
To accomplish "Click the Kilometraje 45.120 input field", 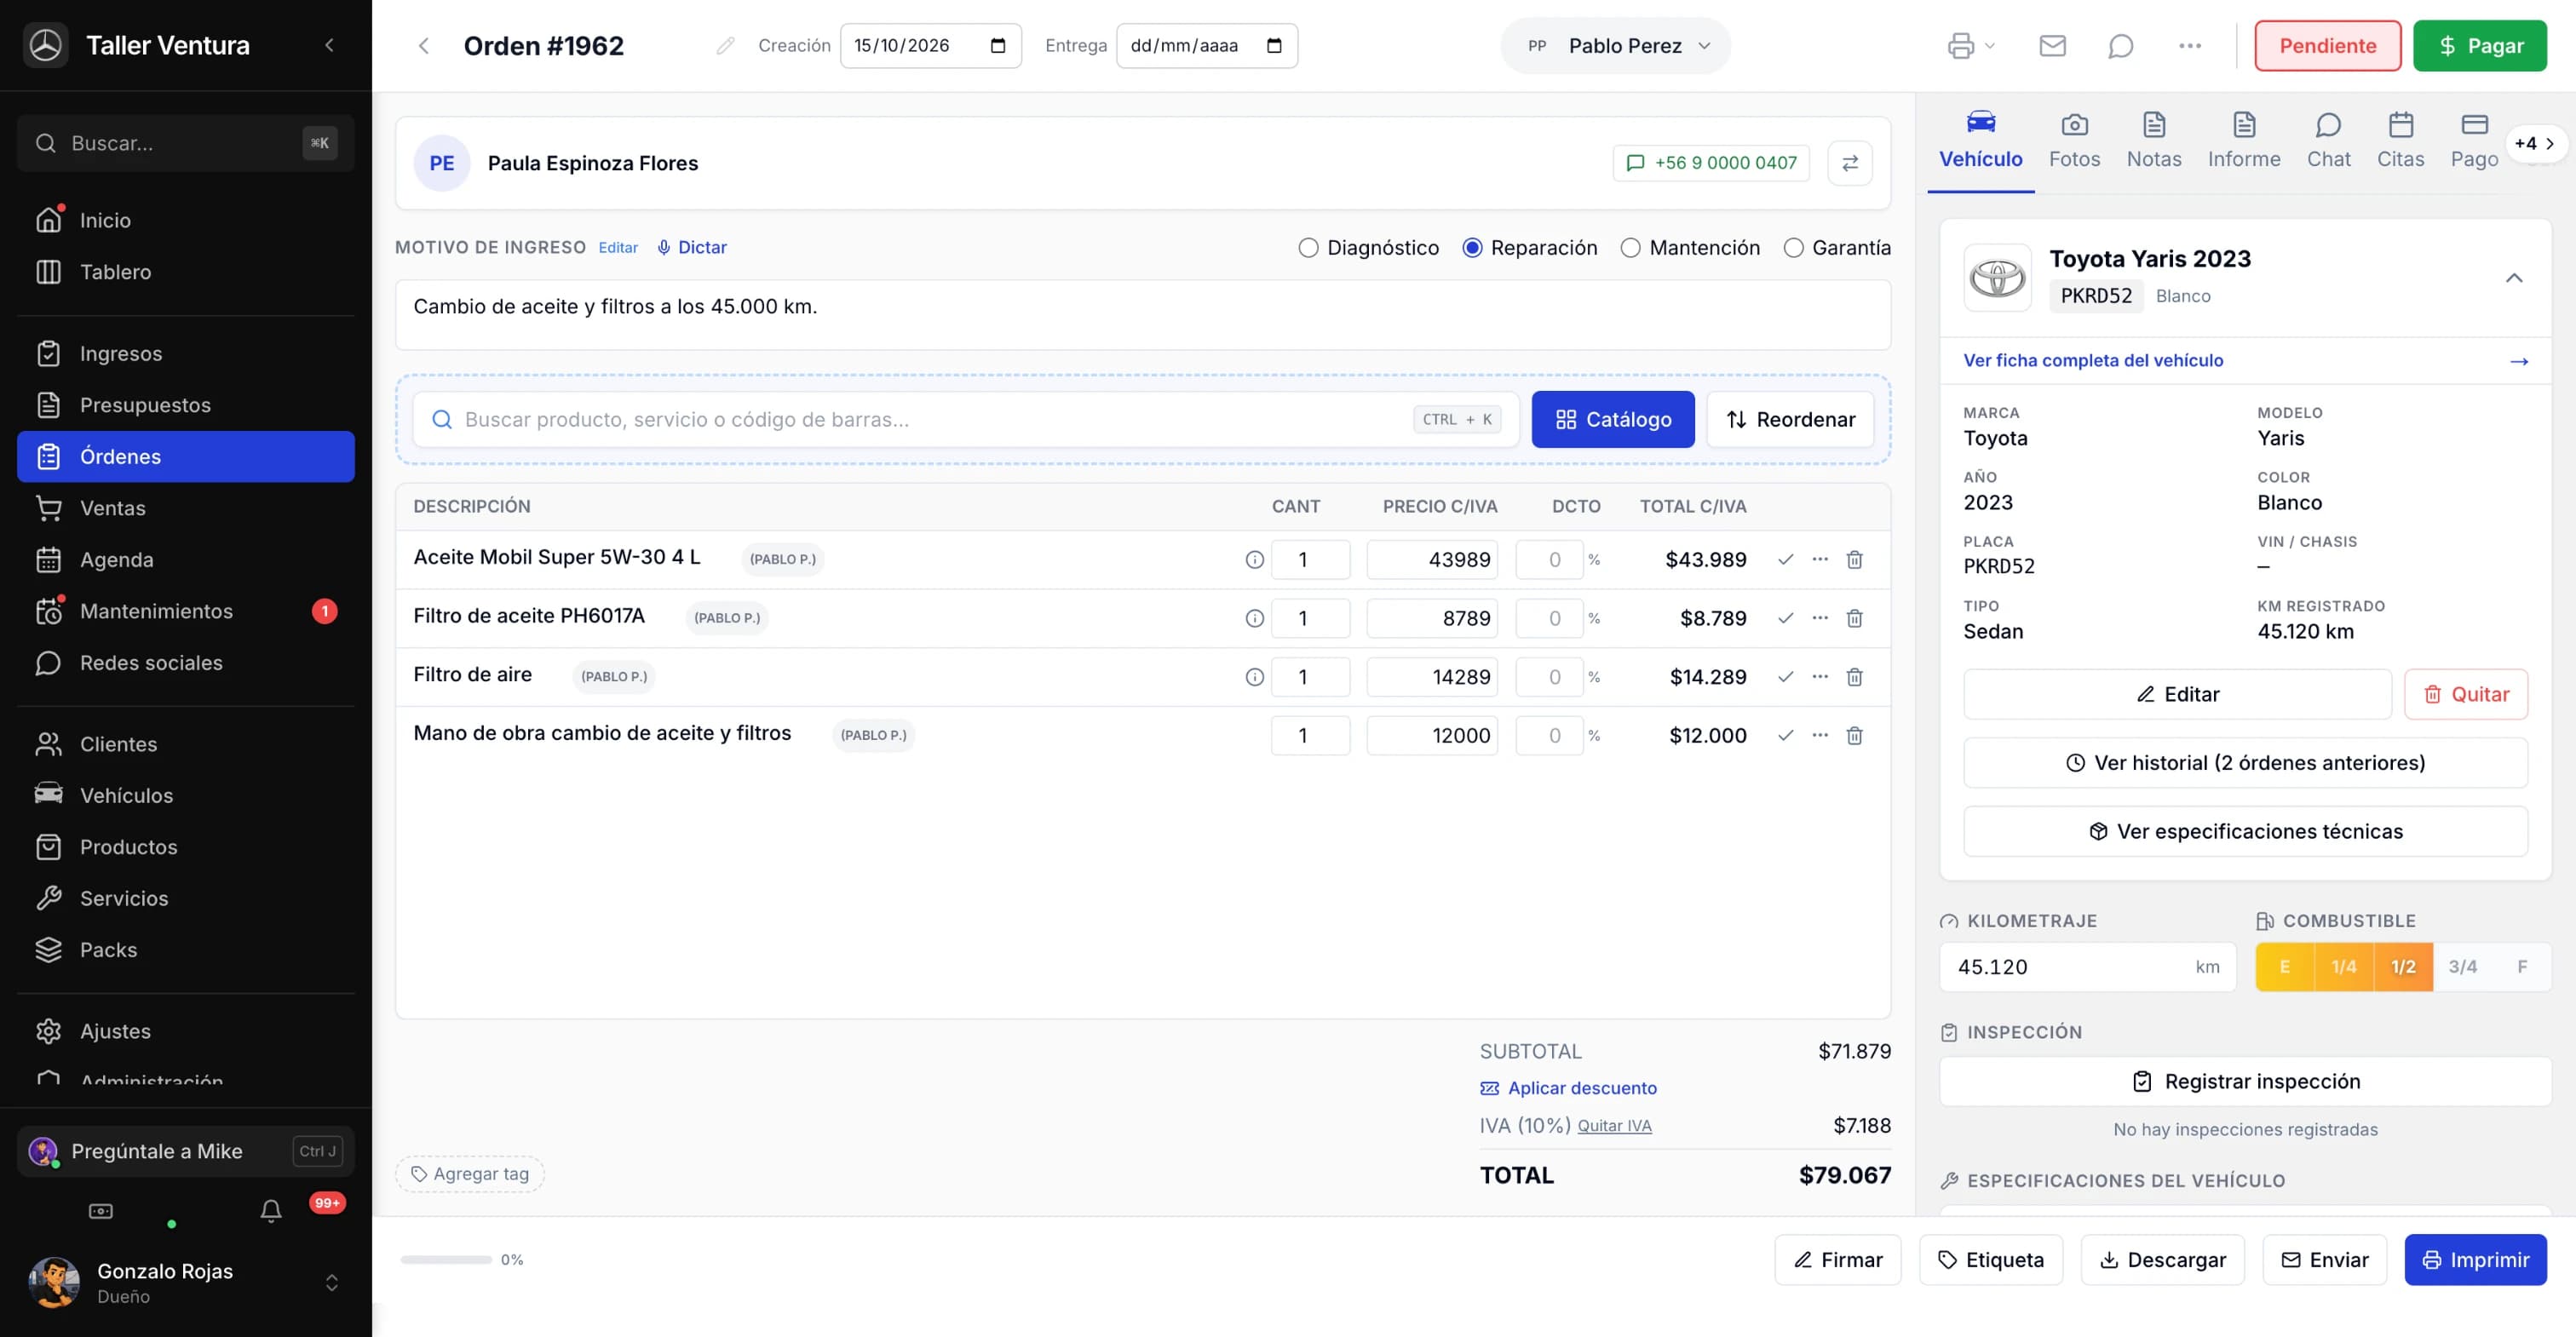I will 2087,967.
